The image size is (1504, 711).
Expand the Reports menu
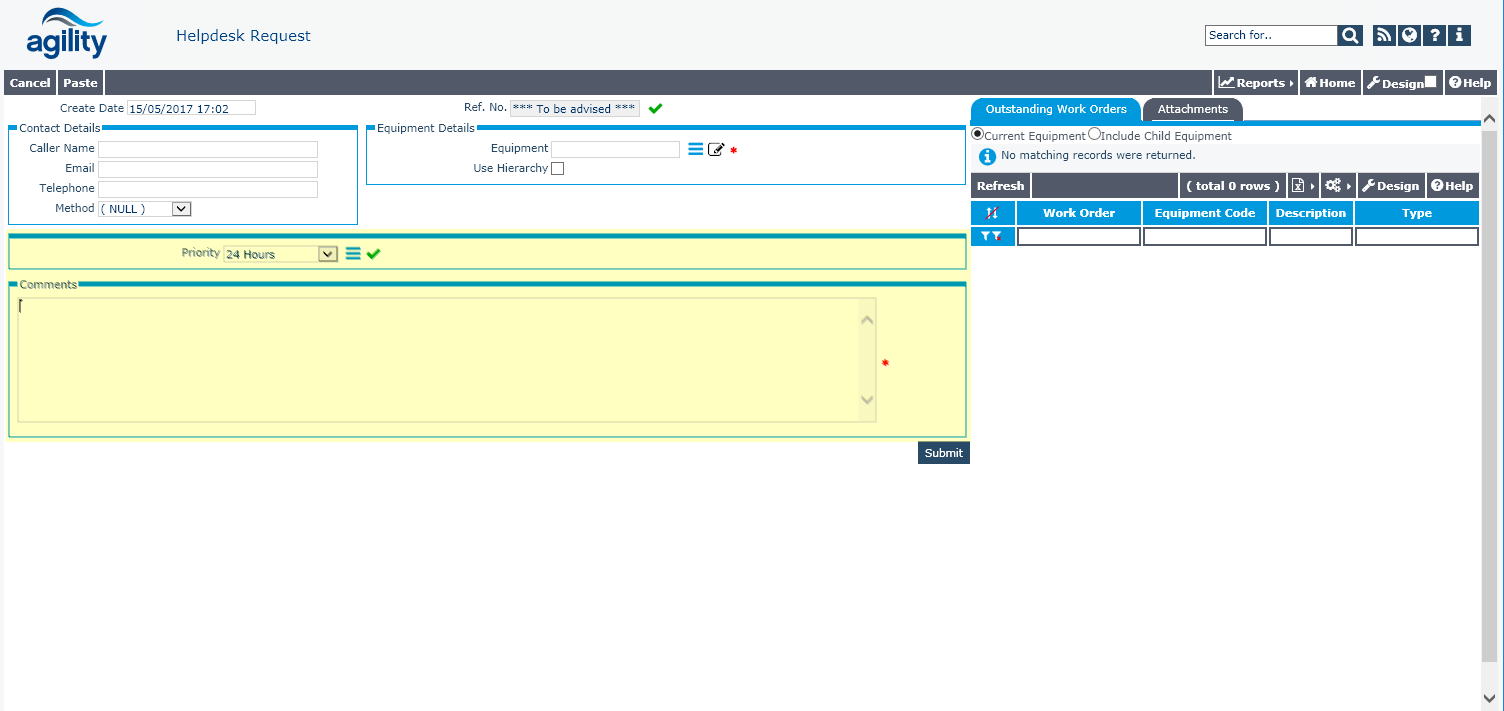point(1255,83)
